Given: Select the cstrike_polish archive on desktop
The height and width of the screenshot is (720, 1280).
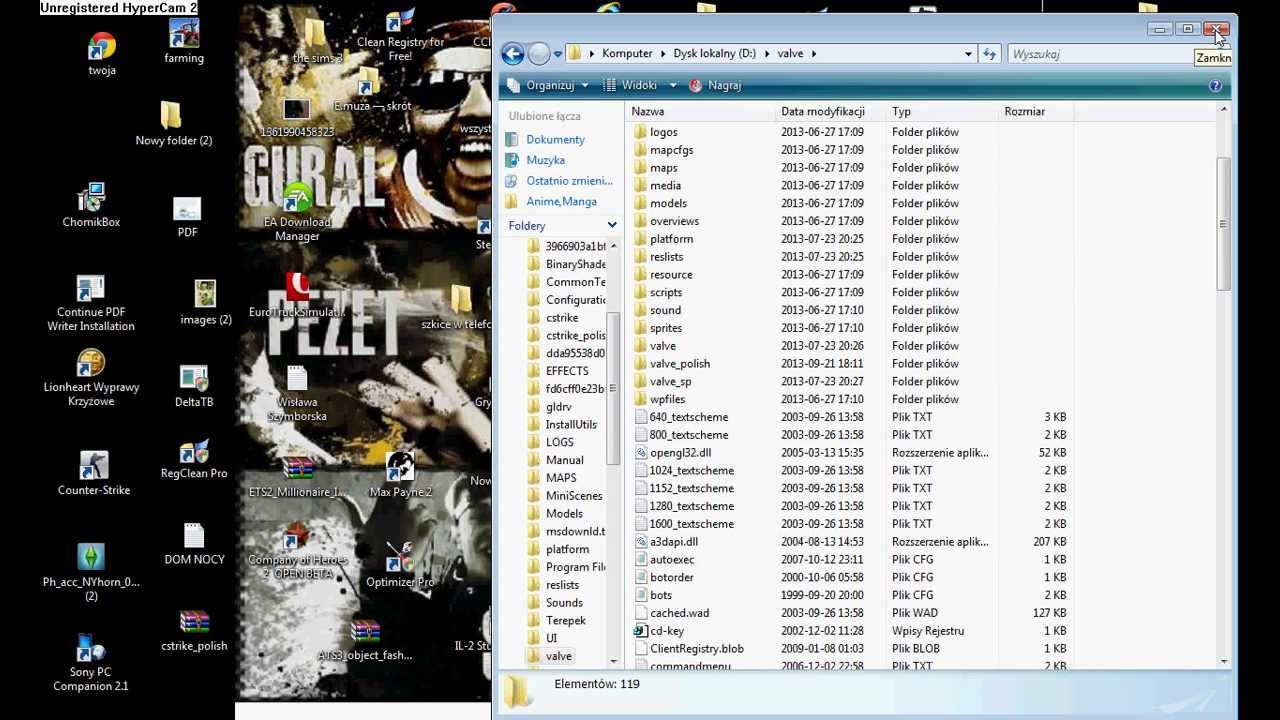Looking at the screenshot, I should pyautogui.click(x=194, y=631).
